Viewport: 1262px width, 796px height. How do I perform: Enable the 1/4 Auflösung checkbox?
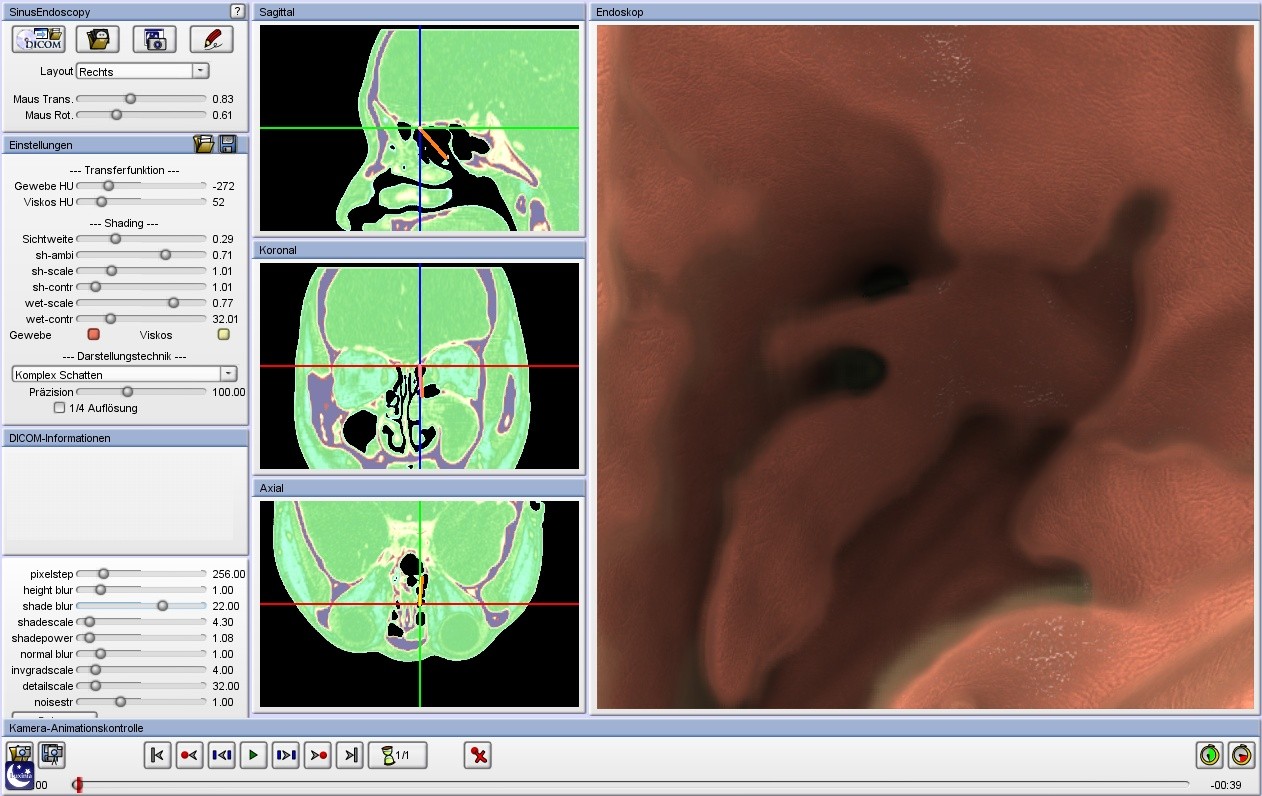click(60, 408)
